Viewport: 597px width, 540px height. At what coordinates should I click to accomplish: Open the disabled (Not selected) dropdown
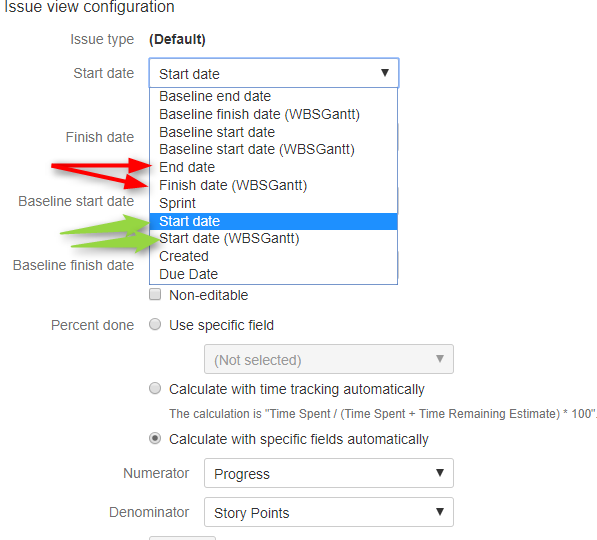point(329,359)
